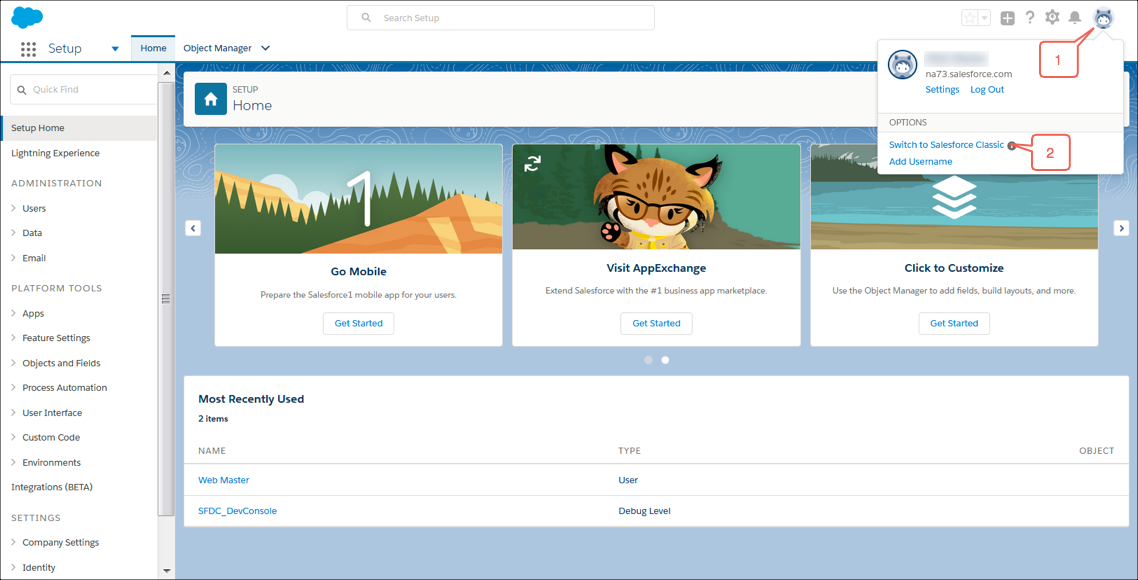Viewport: 1138px width, 580px height.
Task: Expand the Custom Code node
Action: pos(15,438)
